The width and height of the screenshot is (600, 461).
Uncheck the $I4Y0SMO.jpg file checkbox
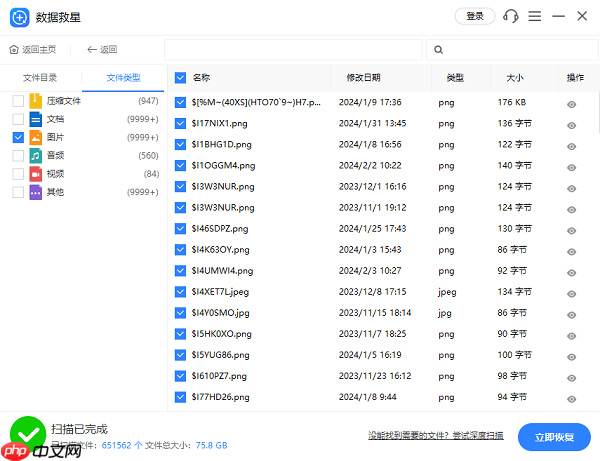point(180,313)
